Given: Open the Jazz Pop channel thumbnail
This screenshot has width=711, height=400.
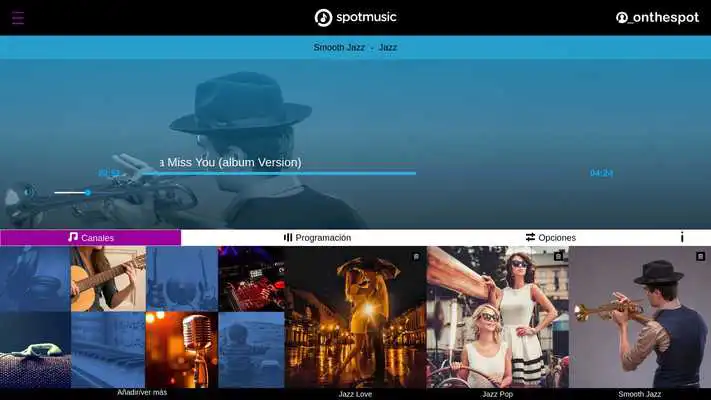Looking at the screenshot, I should point(497,317).
